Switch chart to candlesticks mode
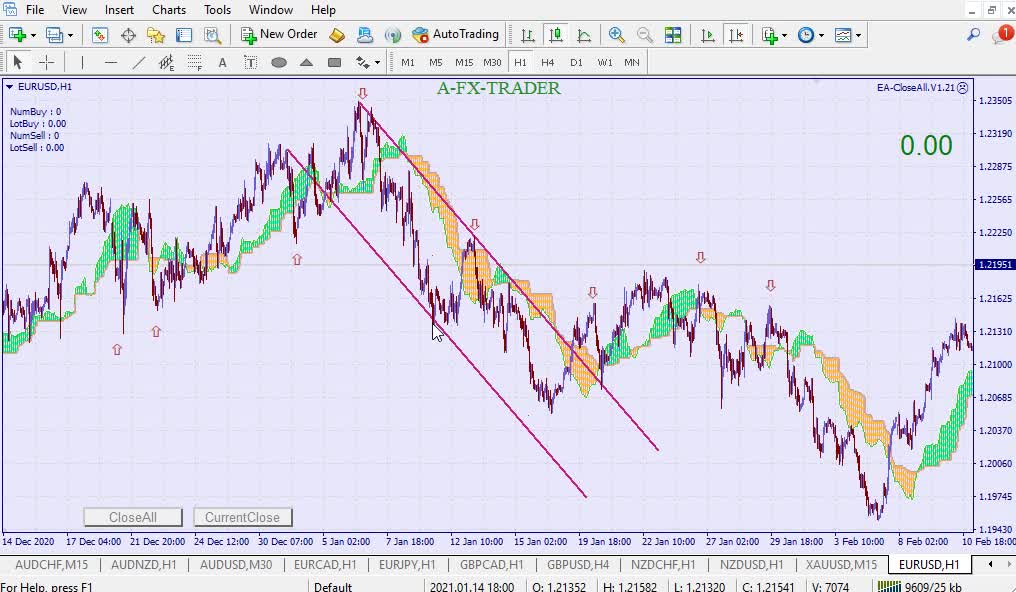 (556, 35)
